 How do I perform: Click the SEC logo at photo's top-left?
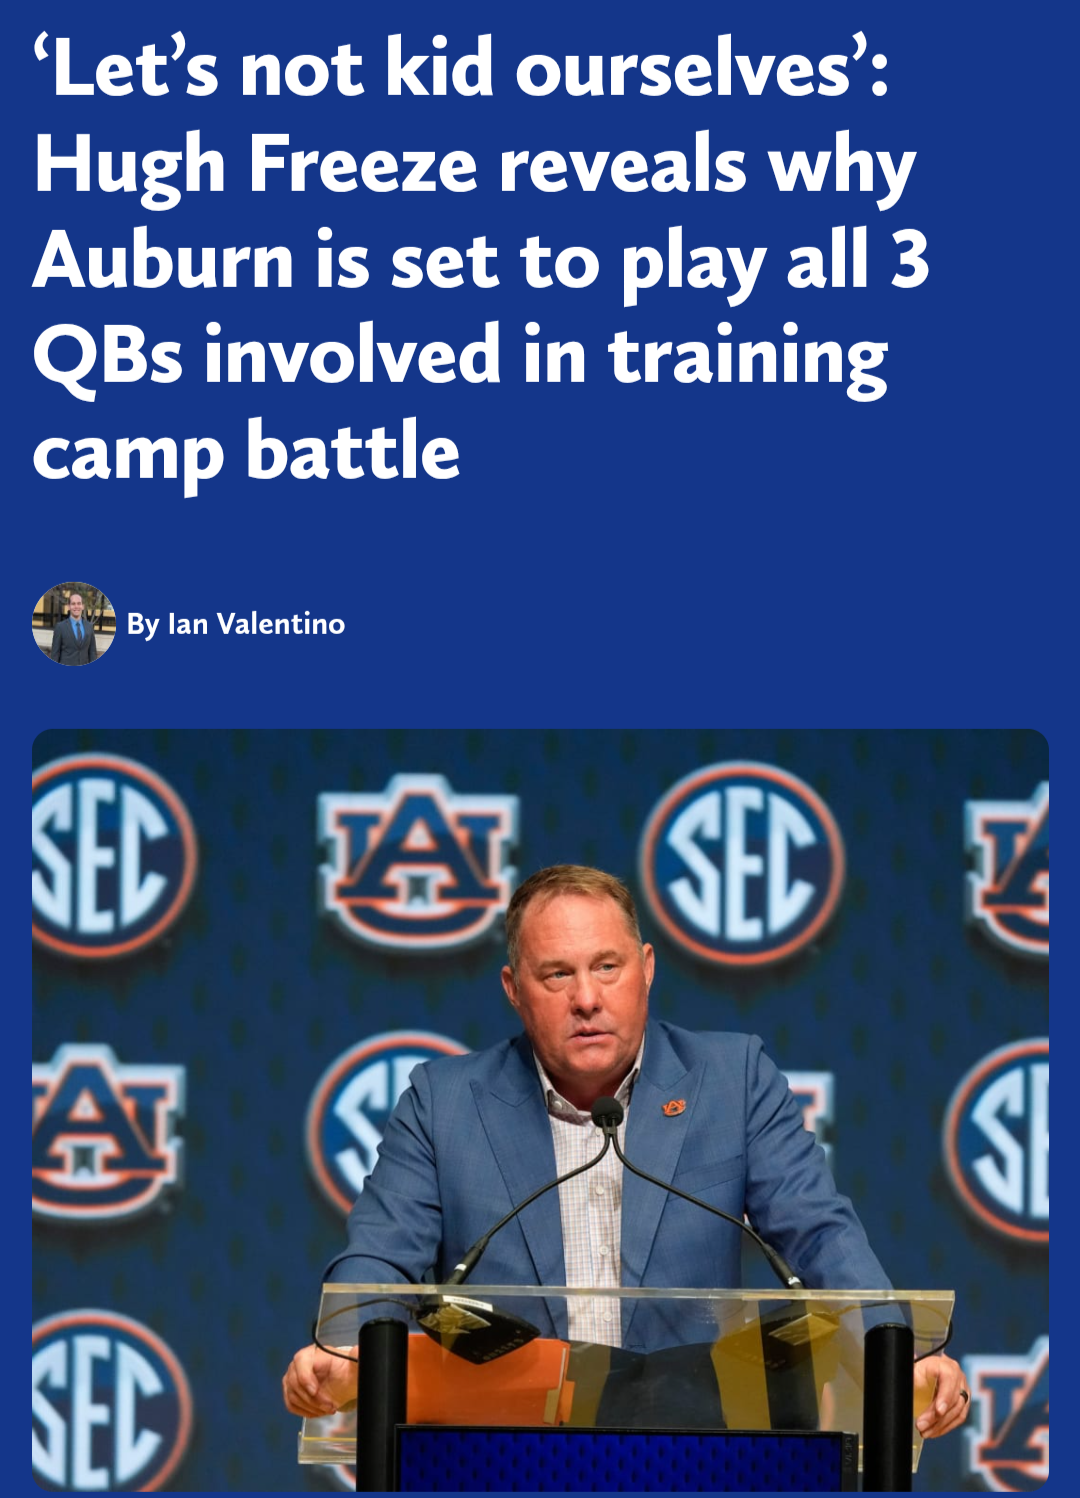point(108,855)
